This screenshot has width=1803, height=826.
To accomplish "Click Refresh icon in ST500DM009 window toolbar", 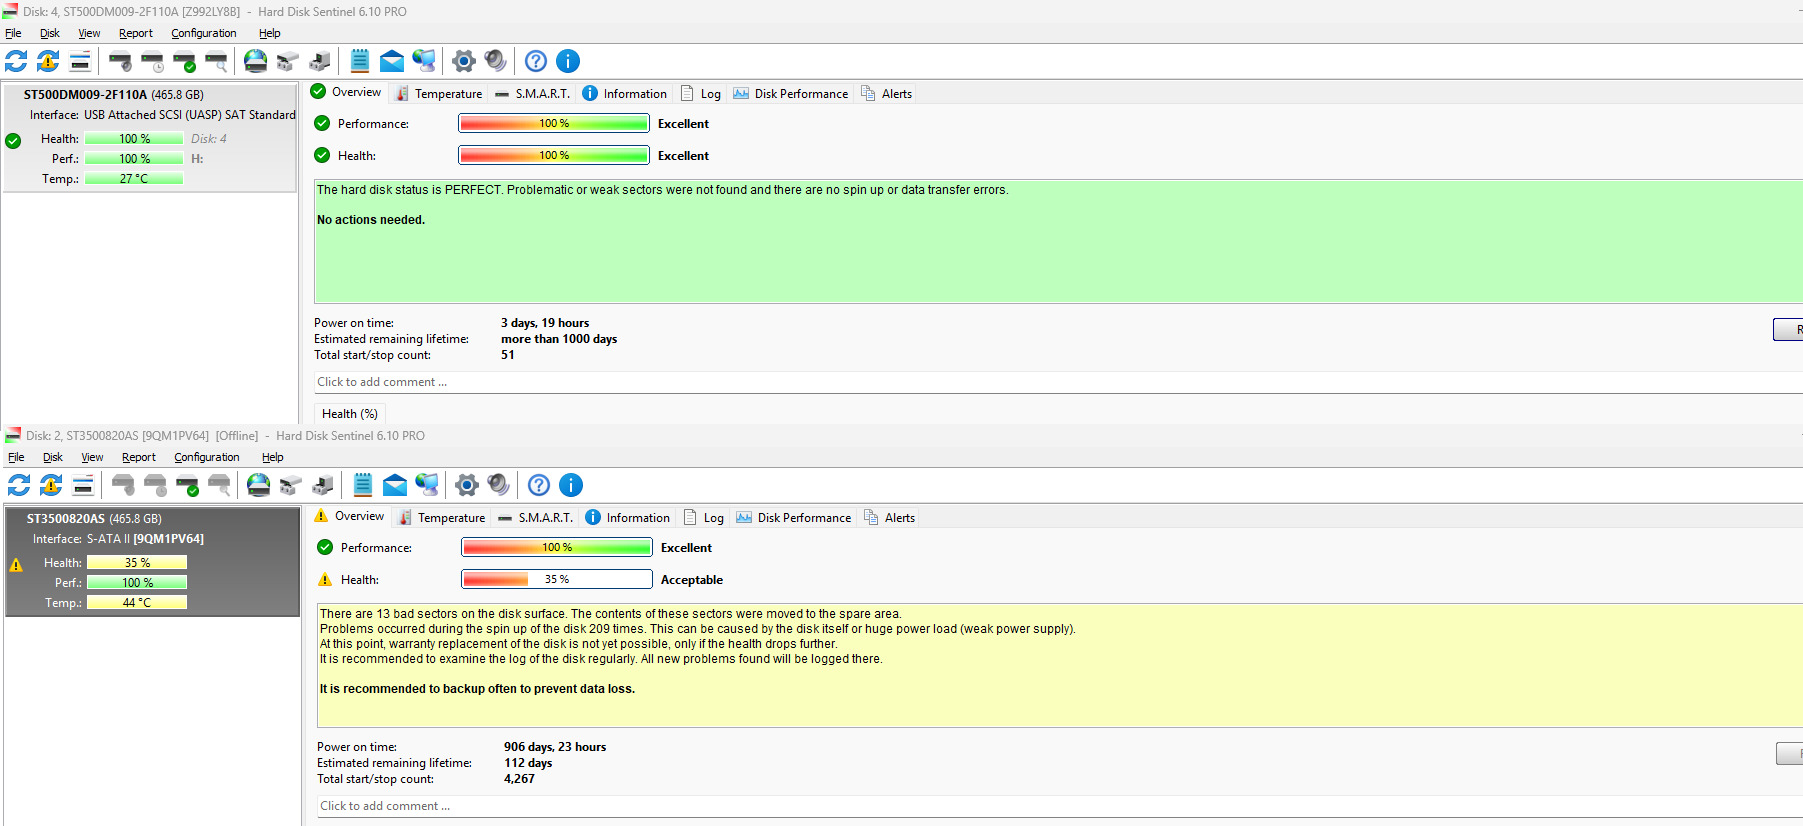I will click(16, 61).
